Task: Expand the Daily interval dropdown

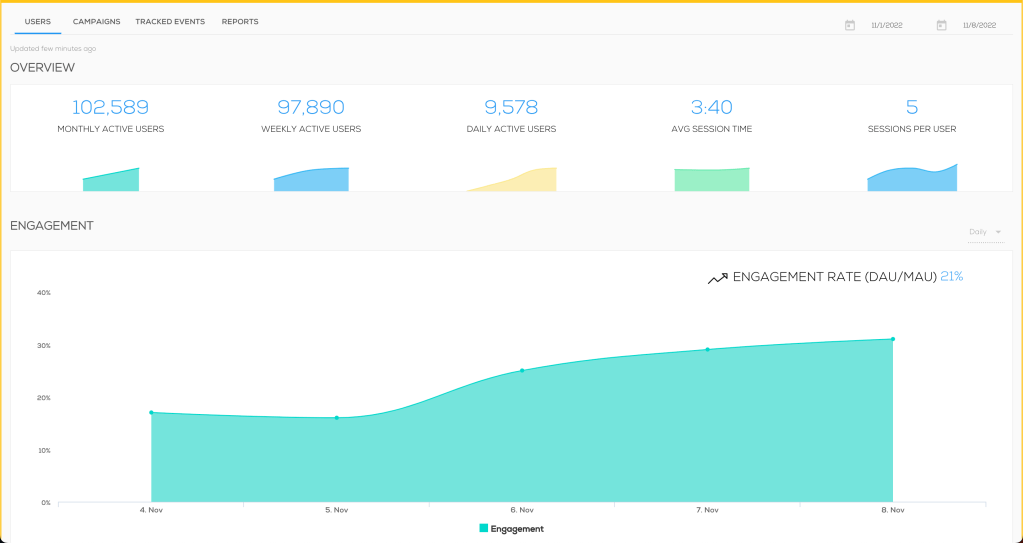Action: [984, 232]
